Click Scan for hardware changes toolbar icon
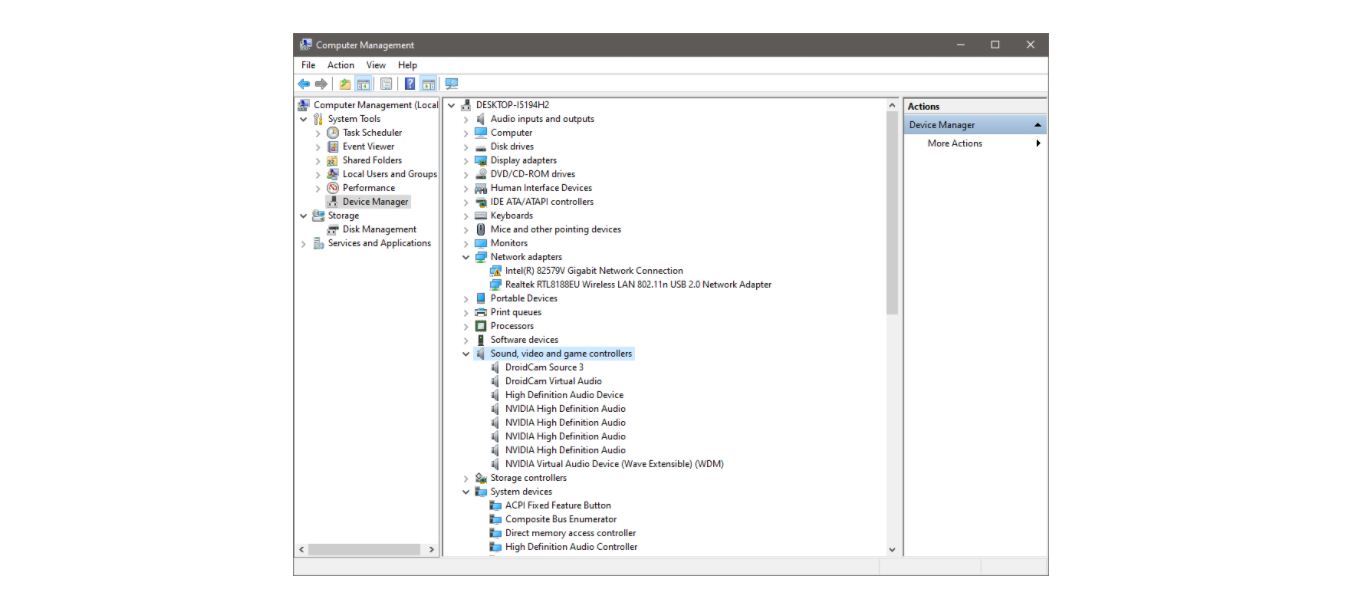 (454, 83)
